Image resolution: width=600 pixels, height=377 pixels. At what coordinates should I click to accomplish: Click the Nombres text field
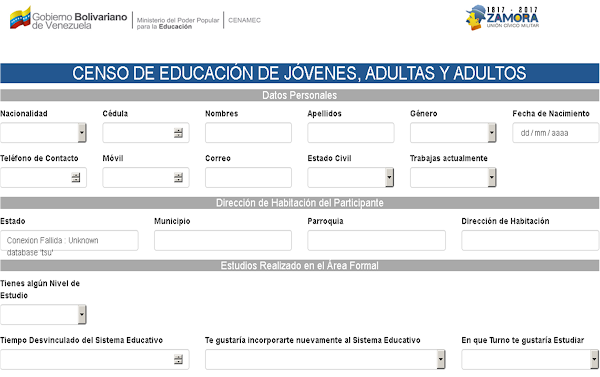pos(248,133)
